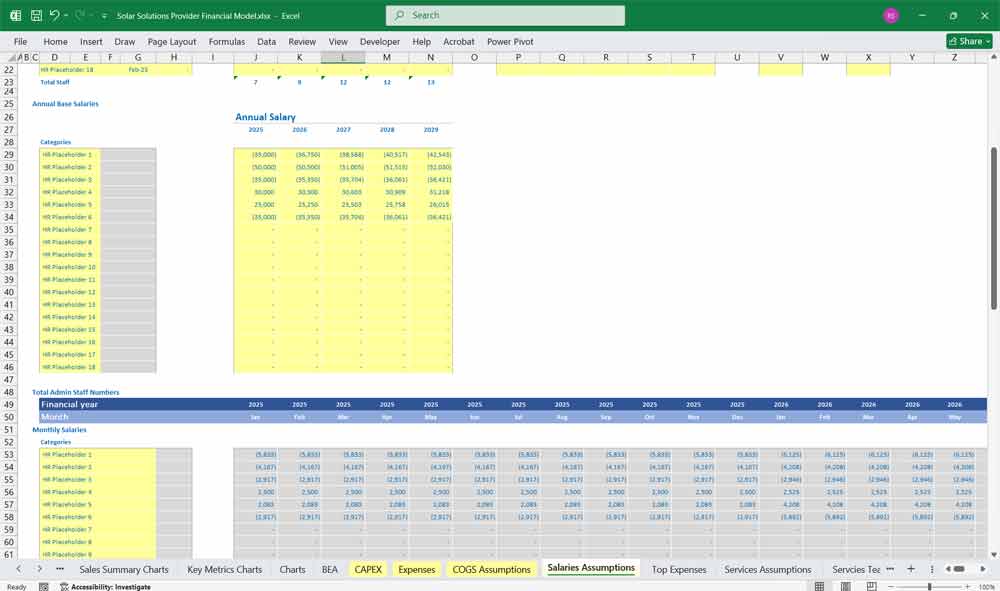The image size is (1000, 591).
Task: Enable Normal view on the status bar
Action: pos(818,585)
